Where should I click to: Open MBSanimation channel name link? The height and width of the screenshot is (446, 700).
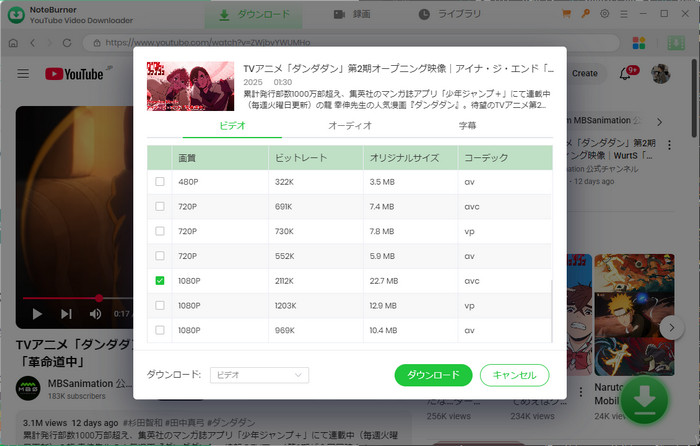pyautogui.click(x=89, y=383)
